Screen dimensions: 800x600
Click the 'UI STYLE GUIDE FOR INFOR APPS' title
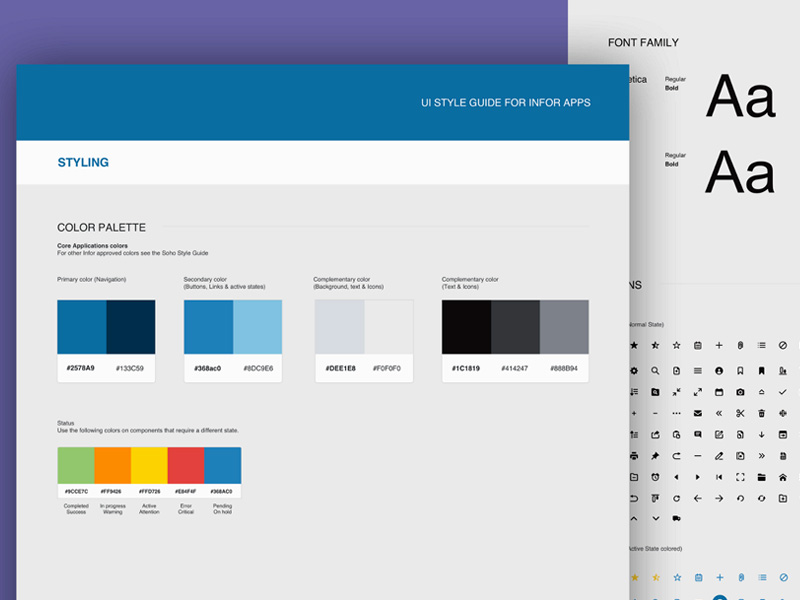(506, 103)
